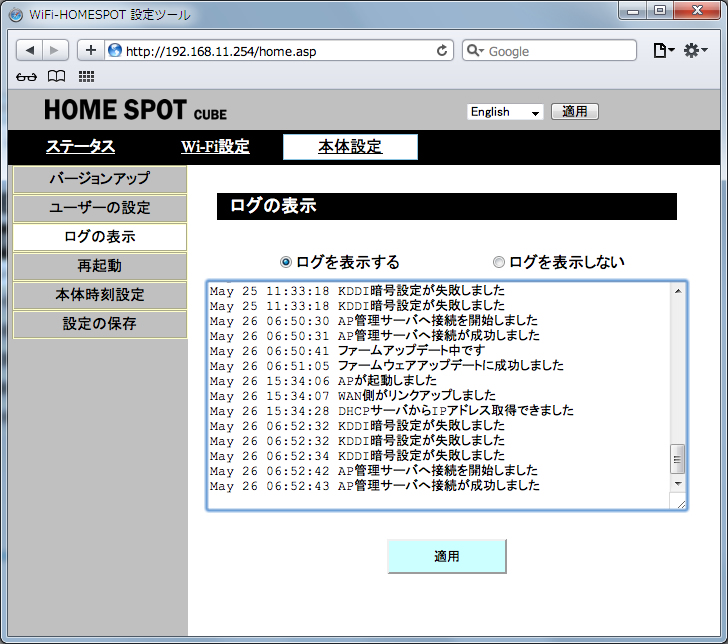Viewport: 728px width, 644px height.
Task: Click log entry at May 26 06:52:42
Action: coord(374,471)
